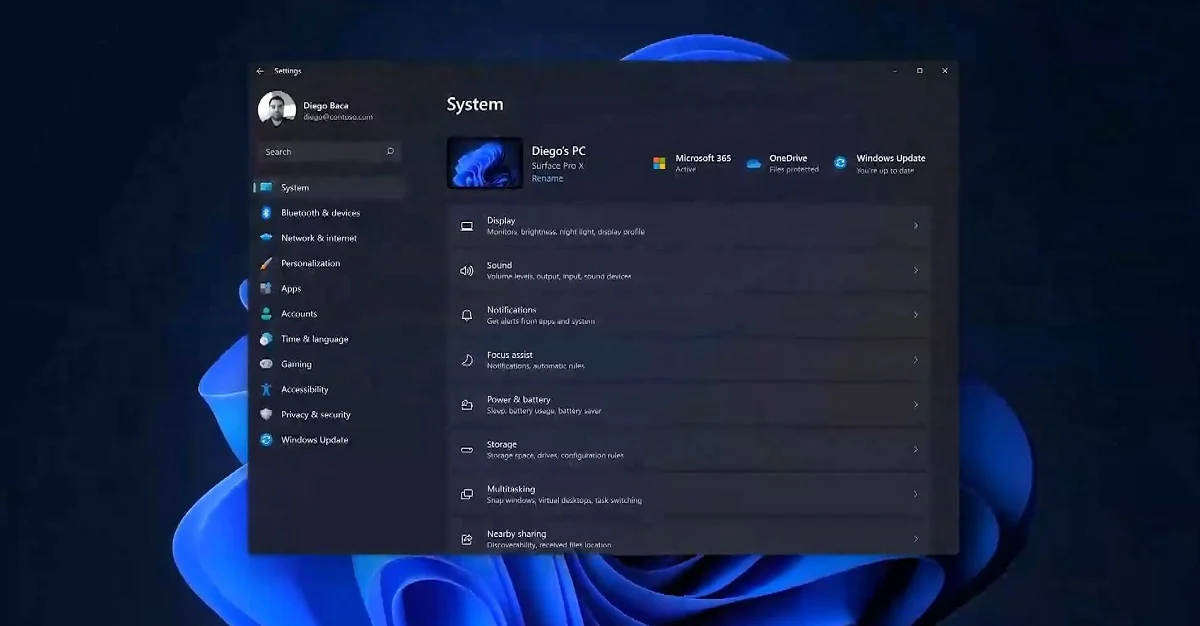The width and height of the screenshot is (1200, 626).
Task: Go to Accounts section
Action: click(x=329, y=314)
